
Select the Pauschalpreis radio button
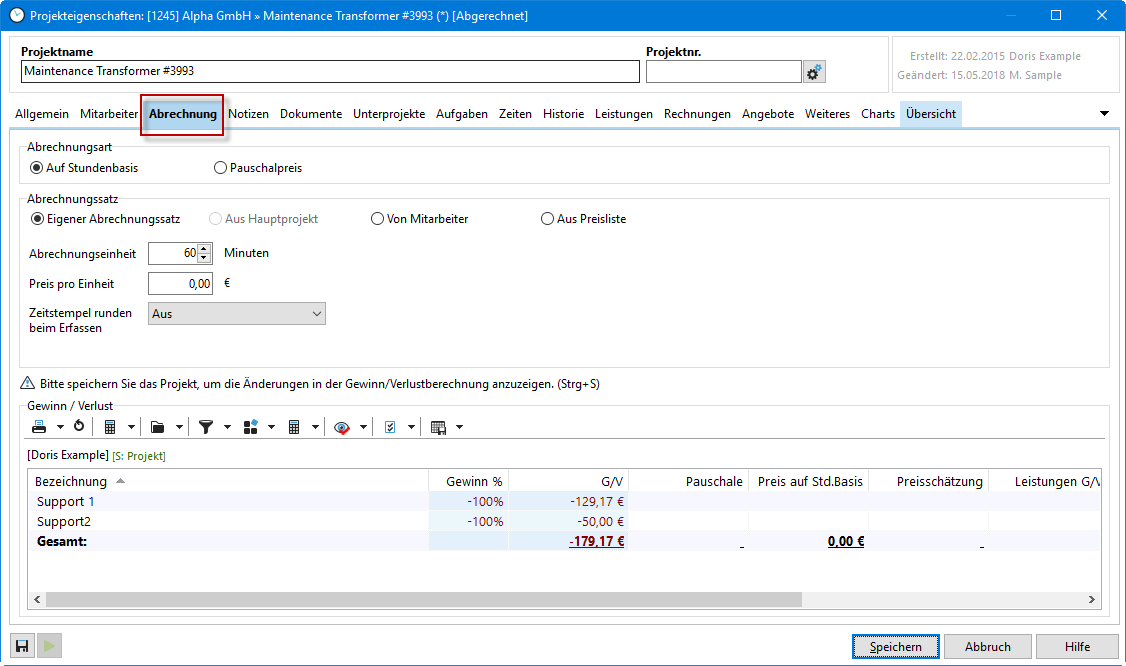tap(220, 168)
